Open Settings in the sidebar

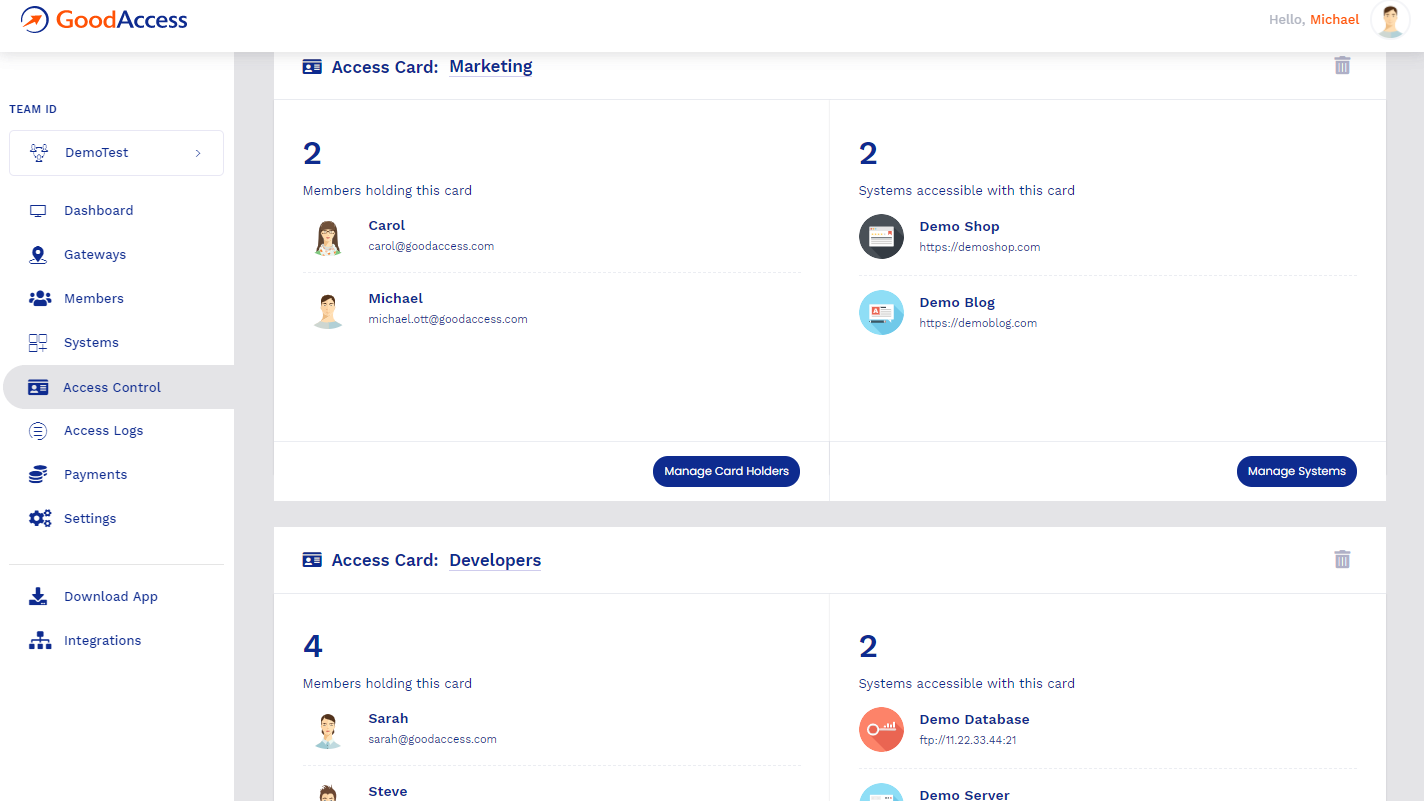(x=89, y=519)
